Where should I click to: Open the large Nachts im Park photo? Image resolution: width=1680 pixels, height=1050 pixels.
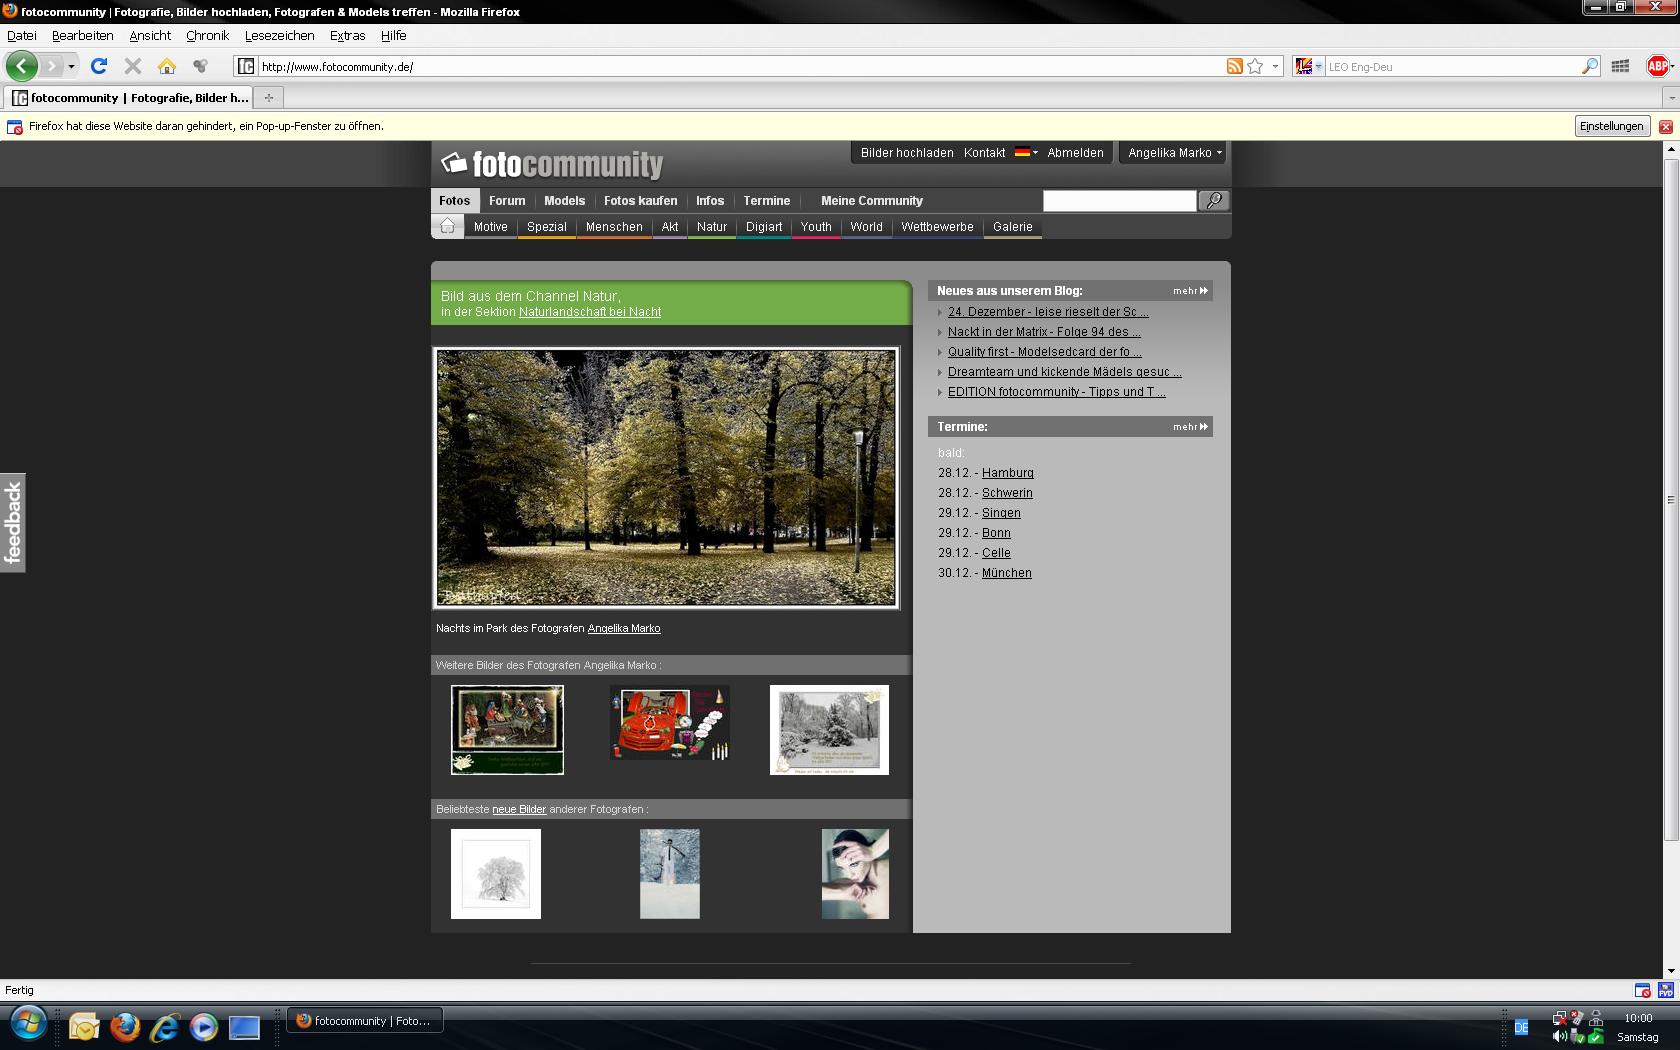(666, 478)
